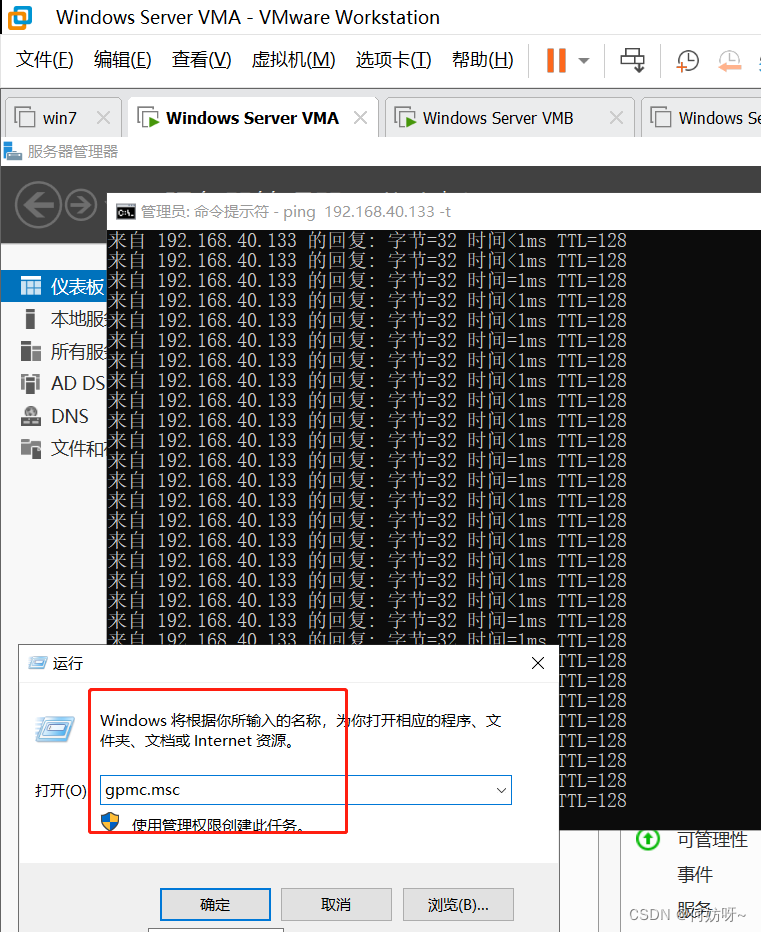
Task: Click the 浏览(B)... button
Action: 458,905
